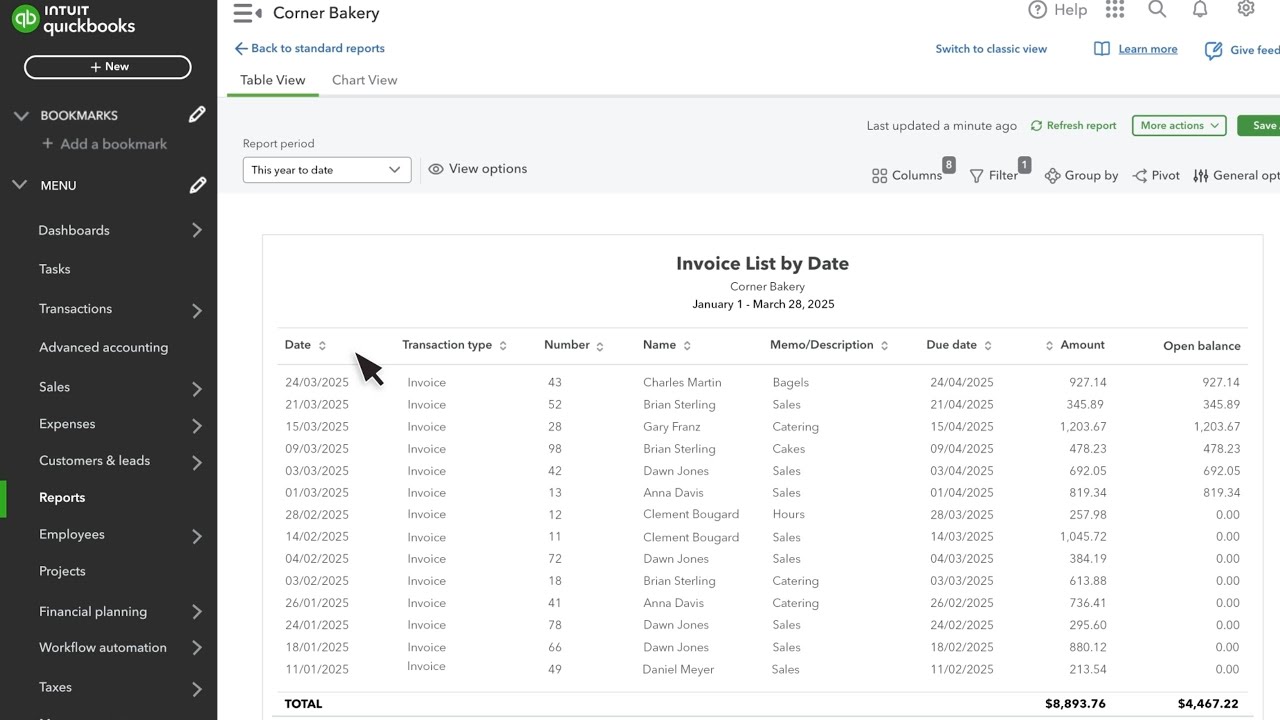Viewport: 1280px width, 720px height.
Task: Click the New button
Action: pos(108,67)
